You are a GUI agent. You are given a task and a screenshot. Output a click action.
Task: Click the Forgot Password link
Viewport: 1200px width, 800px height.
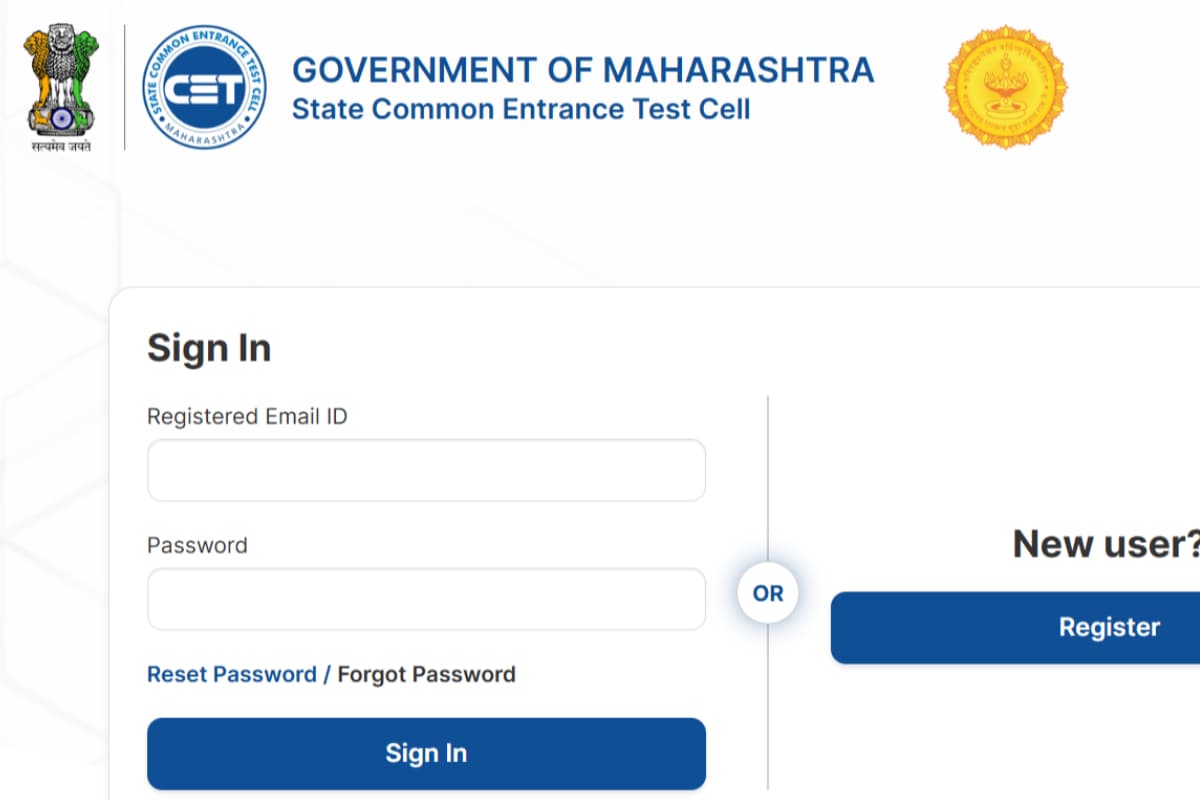coord(426,674)
